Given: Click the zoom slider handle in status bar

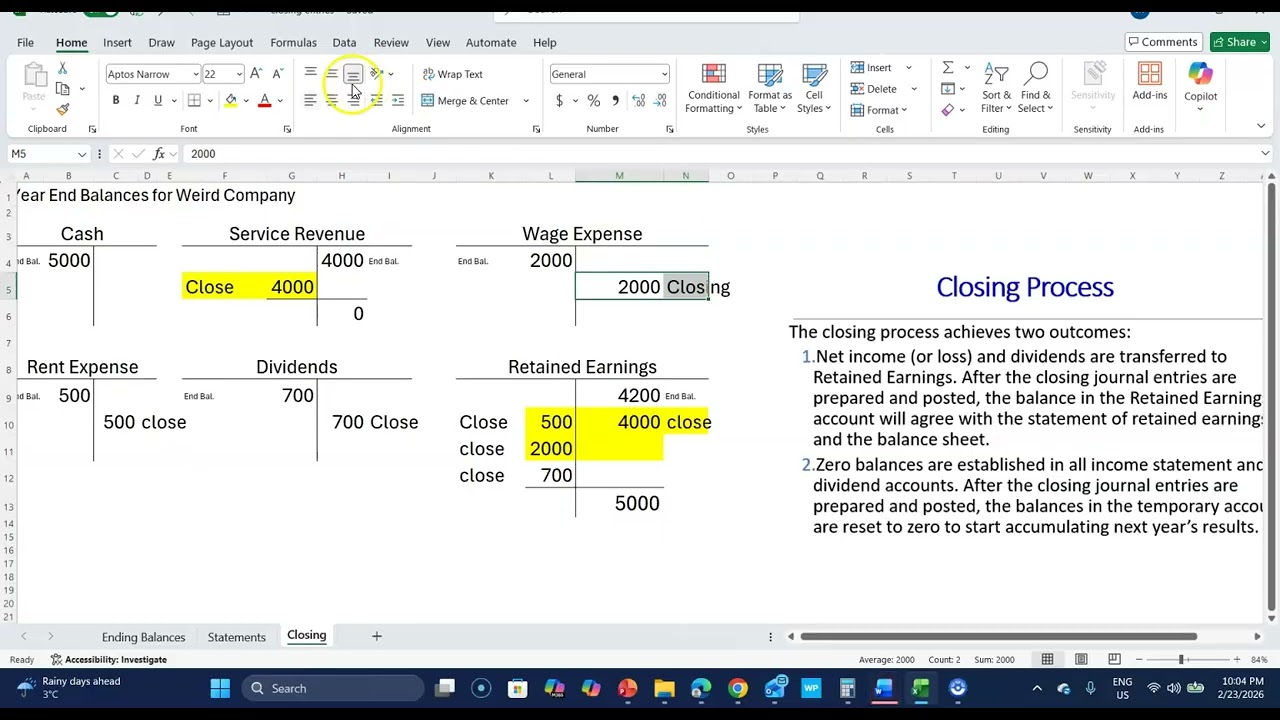Looking at the screenshot, I should click(1181, 659).
